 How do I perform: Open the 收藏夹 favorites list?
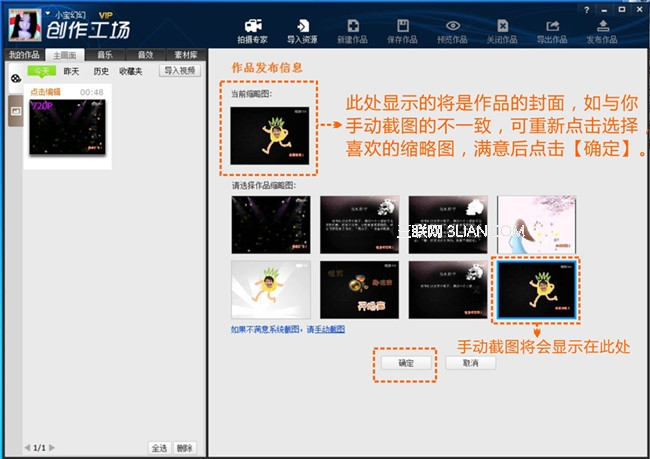click(x=131, y=71)
